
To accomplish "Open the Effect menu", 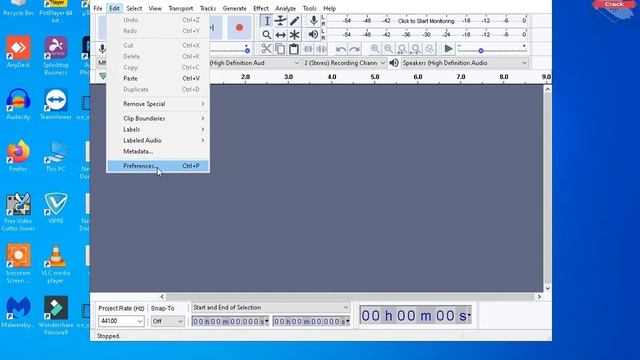I will [261, 8].
